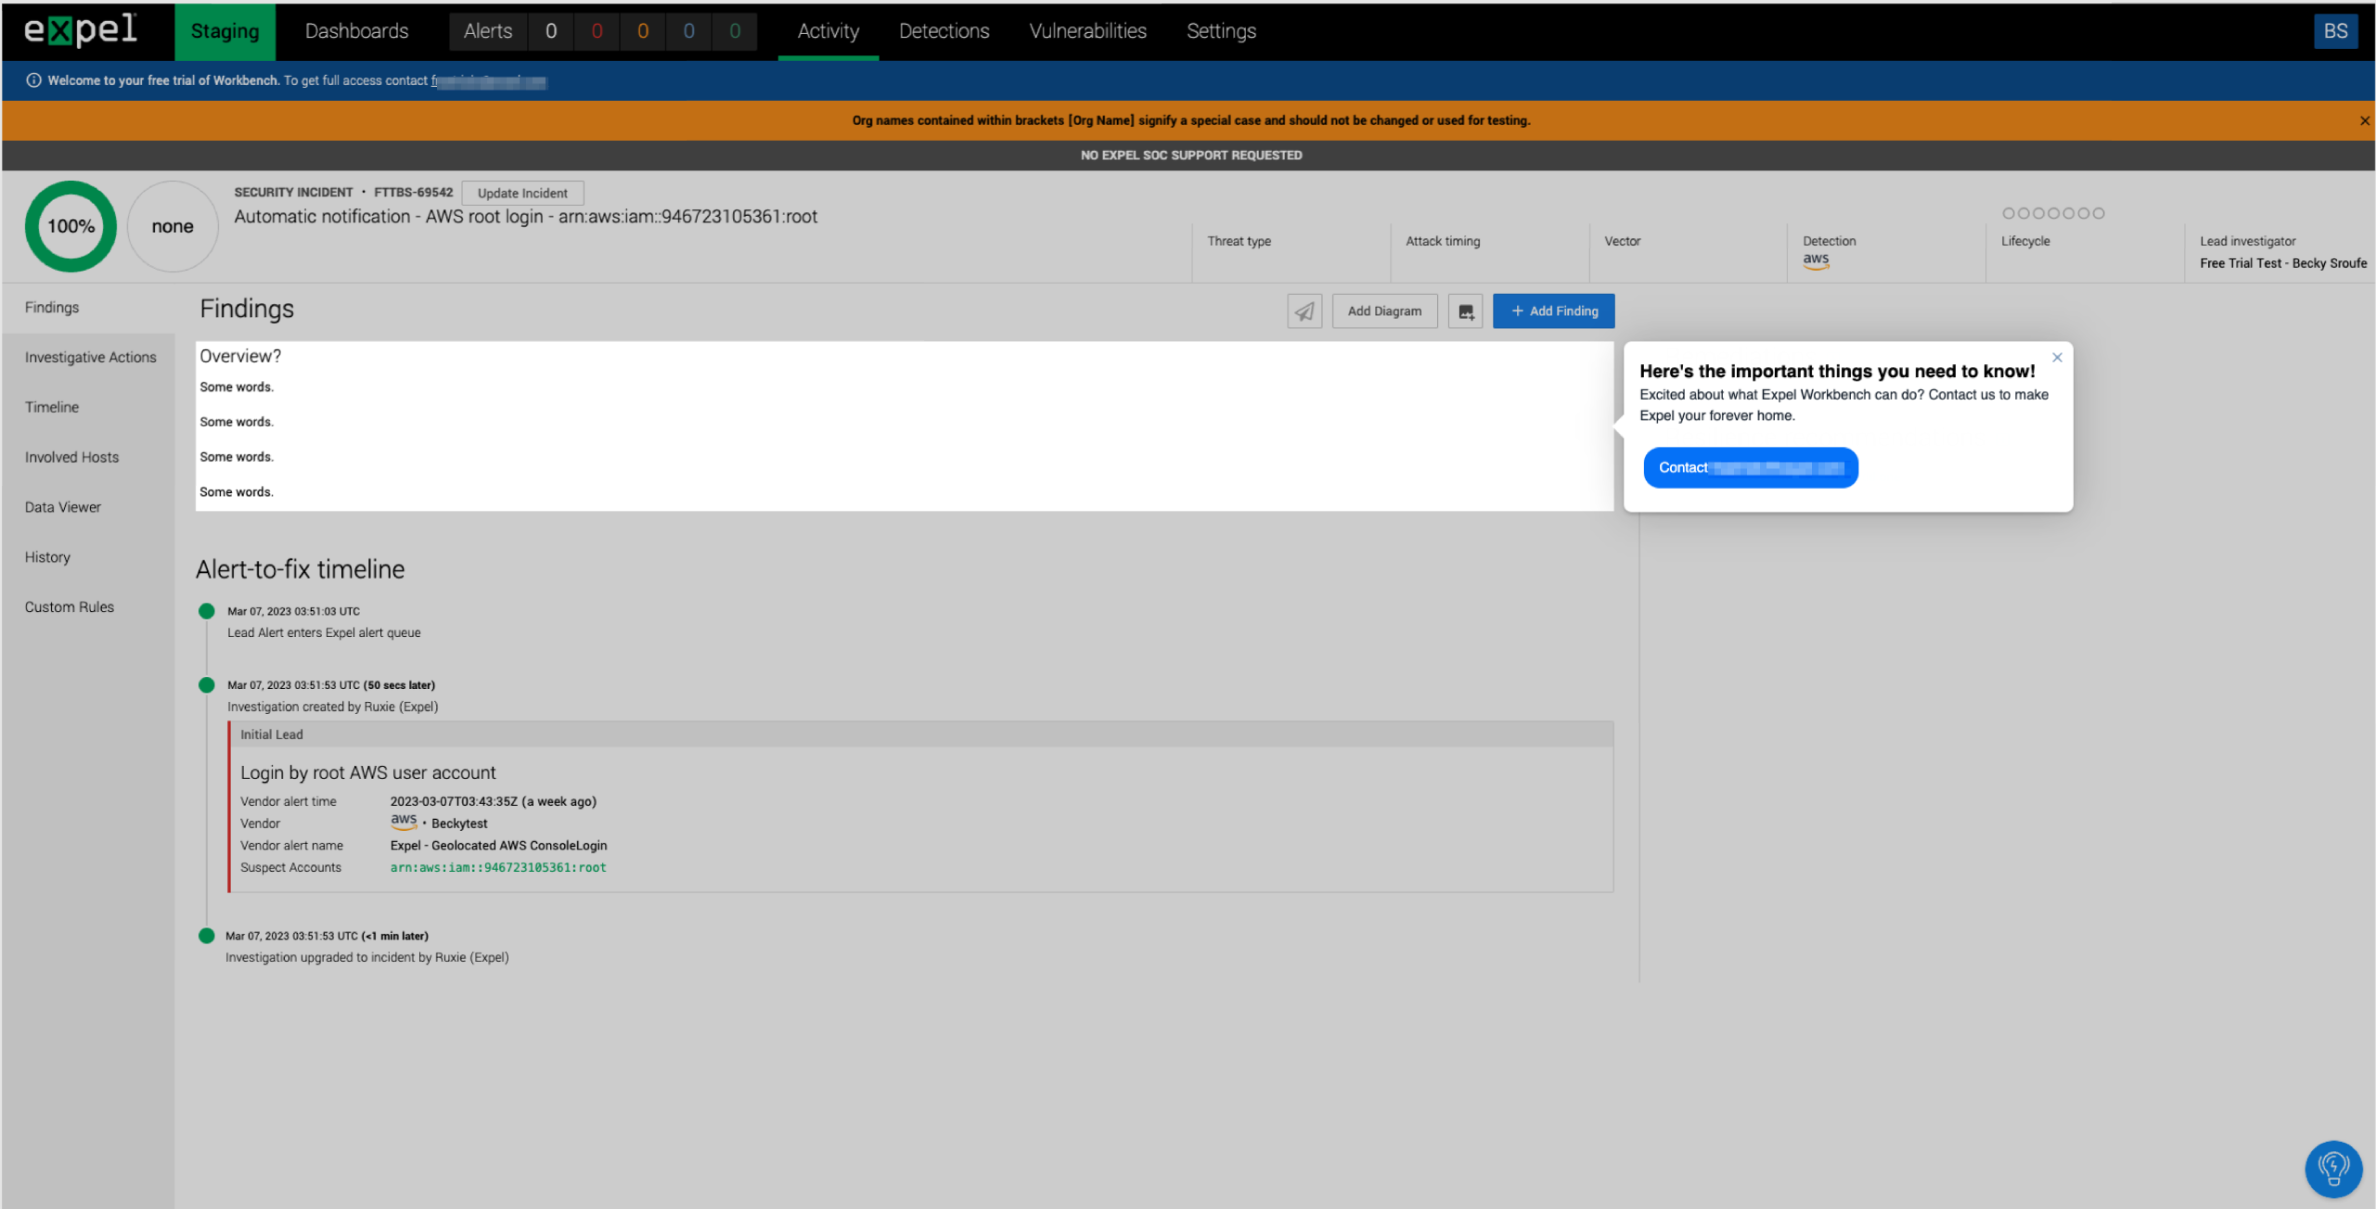Open History in the sidebar
2376x1209 pixels.
(x=47, y=557)
